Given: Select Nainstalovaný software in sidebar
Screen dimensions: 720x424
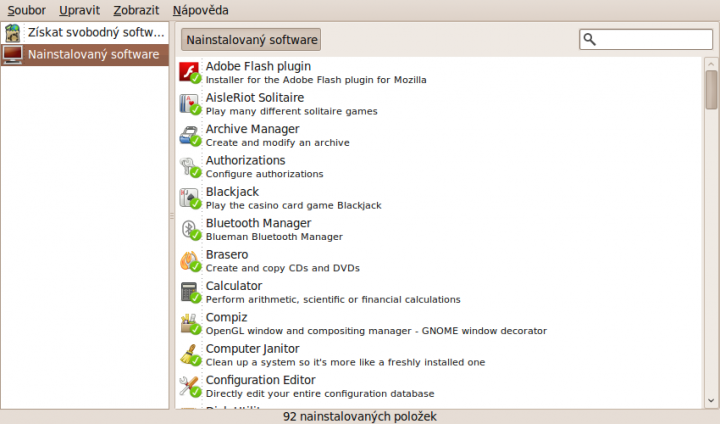Looking at the screenshot, I should tap(85, 55).
